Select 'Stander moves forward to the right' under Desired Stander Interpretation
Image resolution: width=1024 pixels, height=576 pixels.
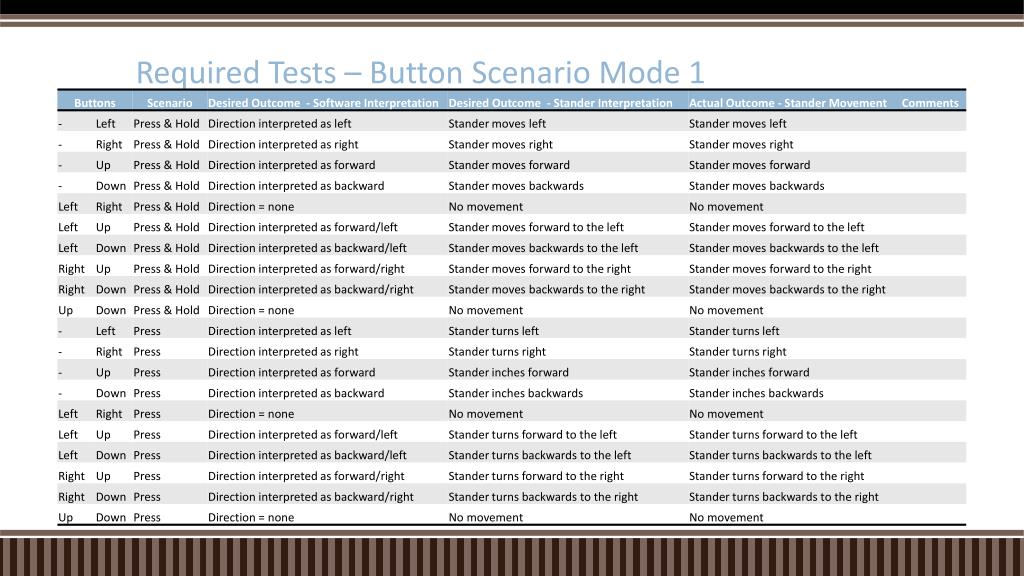tap(539, 269)
